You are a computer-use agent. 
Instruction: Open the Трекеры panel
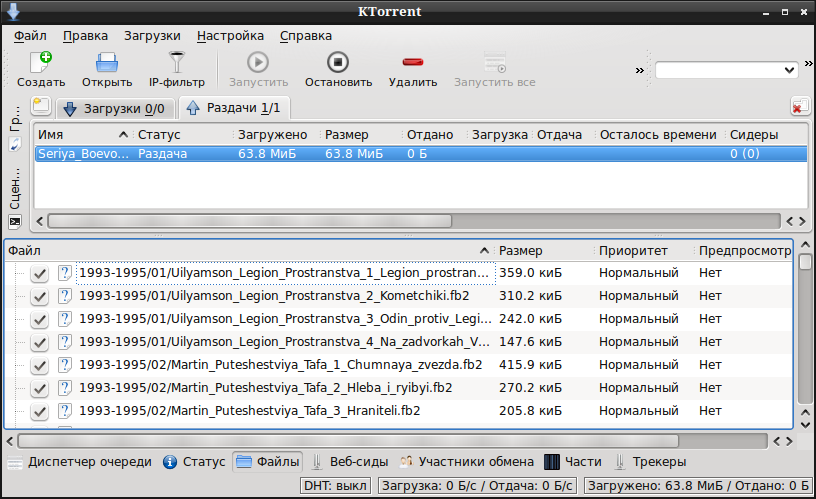[x=649, y=462]
